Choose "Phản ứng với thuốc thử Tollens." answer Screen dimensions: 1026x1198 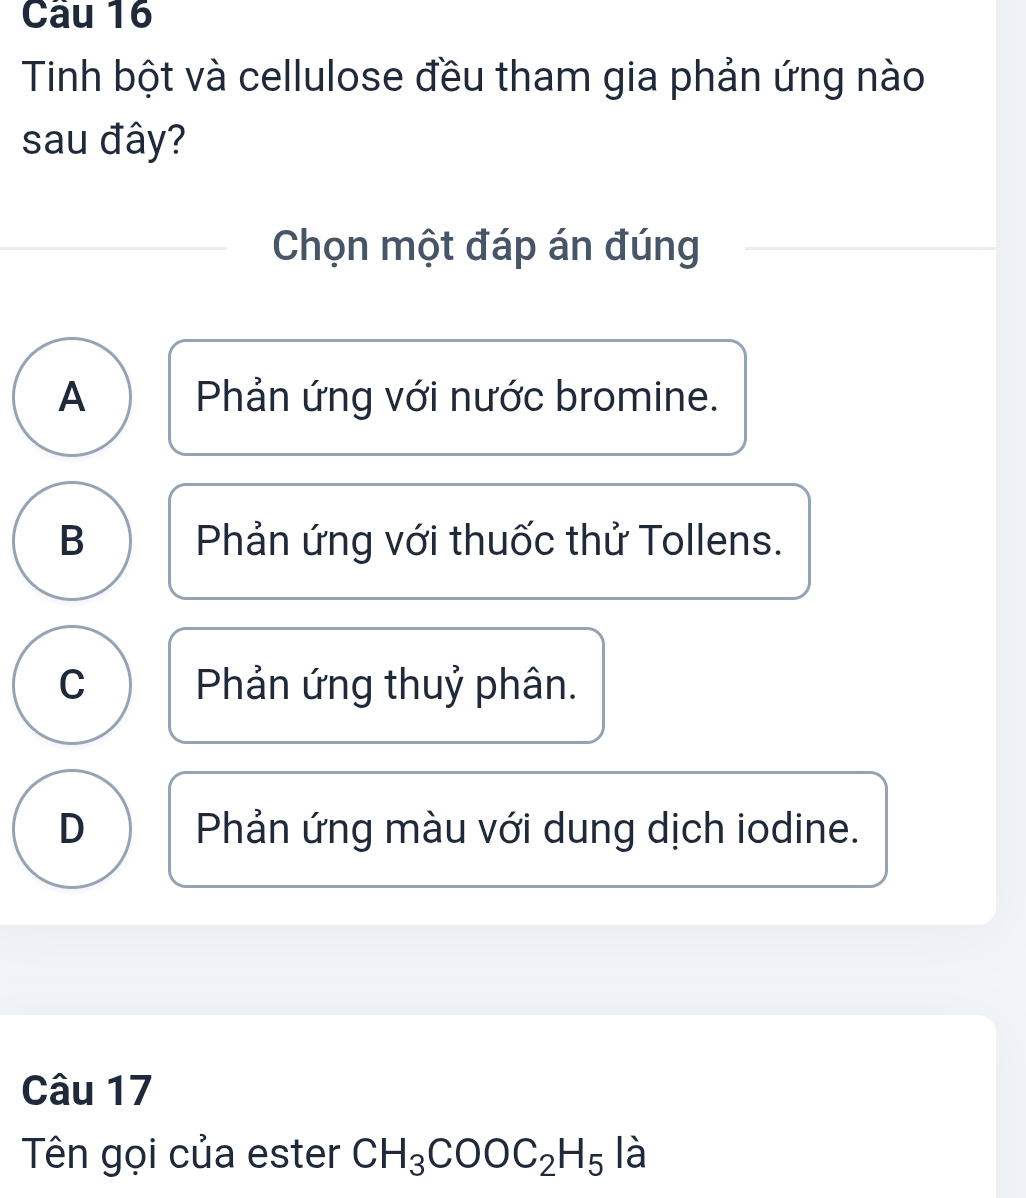[489, 541]
